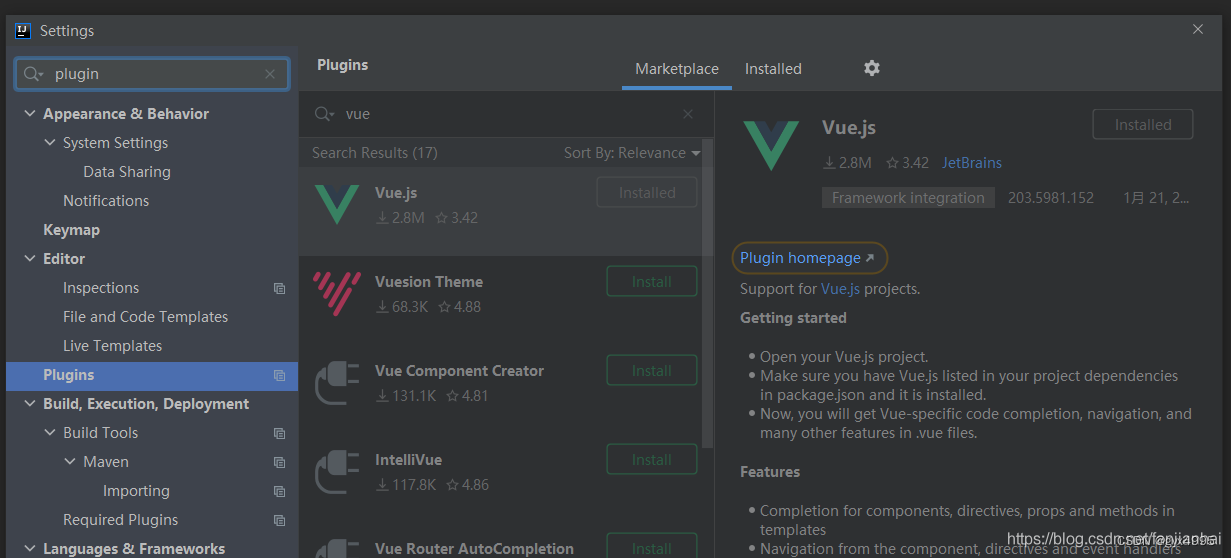Click project-level icon beside Required Plugins

tap(279, 520)
